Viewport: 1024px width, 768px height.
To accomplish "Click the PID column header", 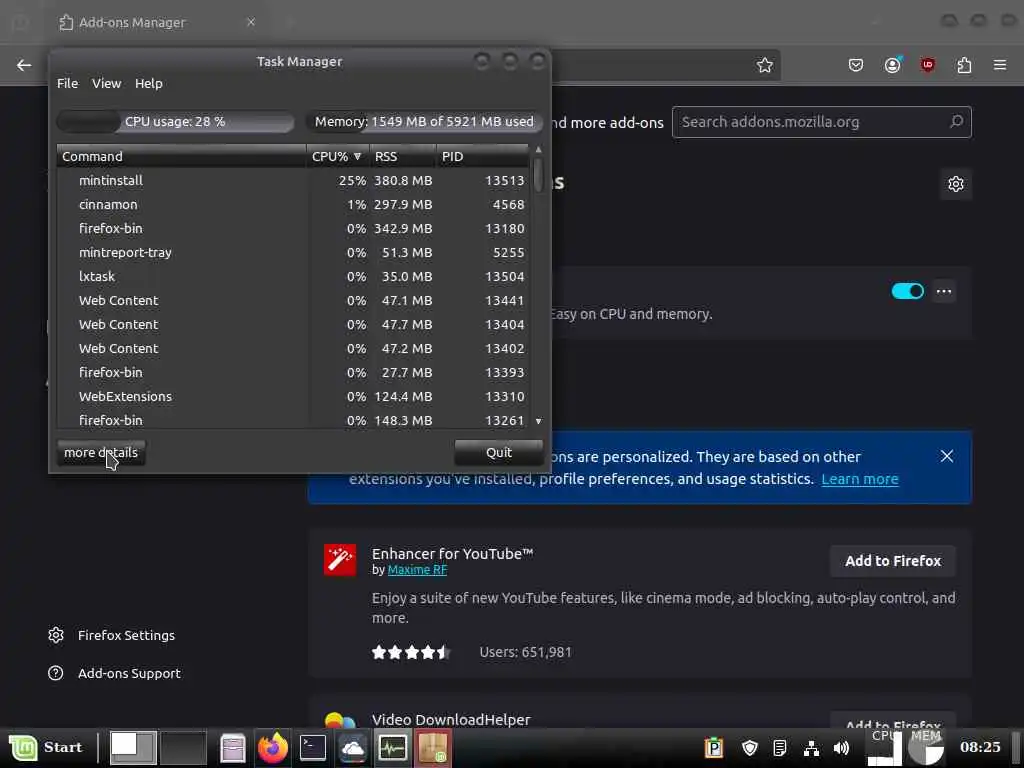I will [x=483, y=157].
